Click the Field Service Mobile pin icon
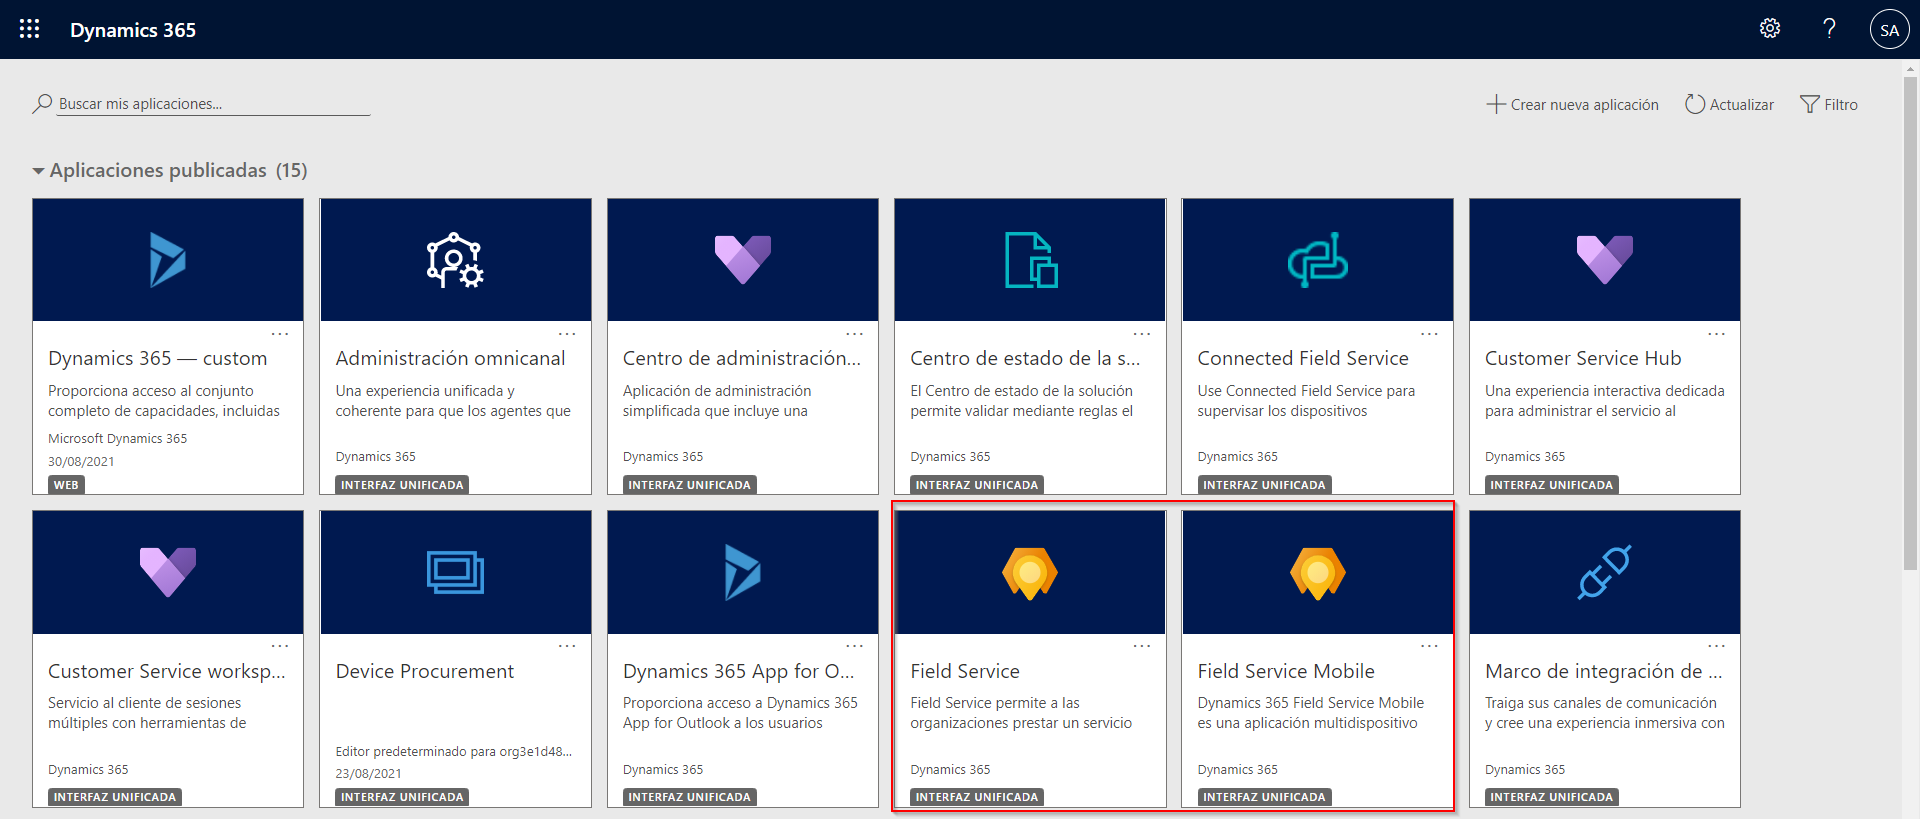This screenshot has height=819, width=1920. (x=1317, y=573)
